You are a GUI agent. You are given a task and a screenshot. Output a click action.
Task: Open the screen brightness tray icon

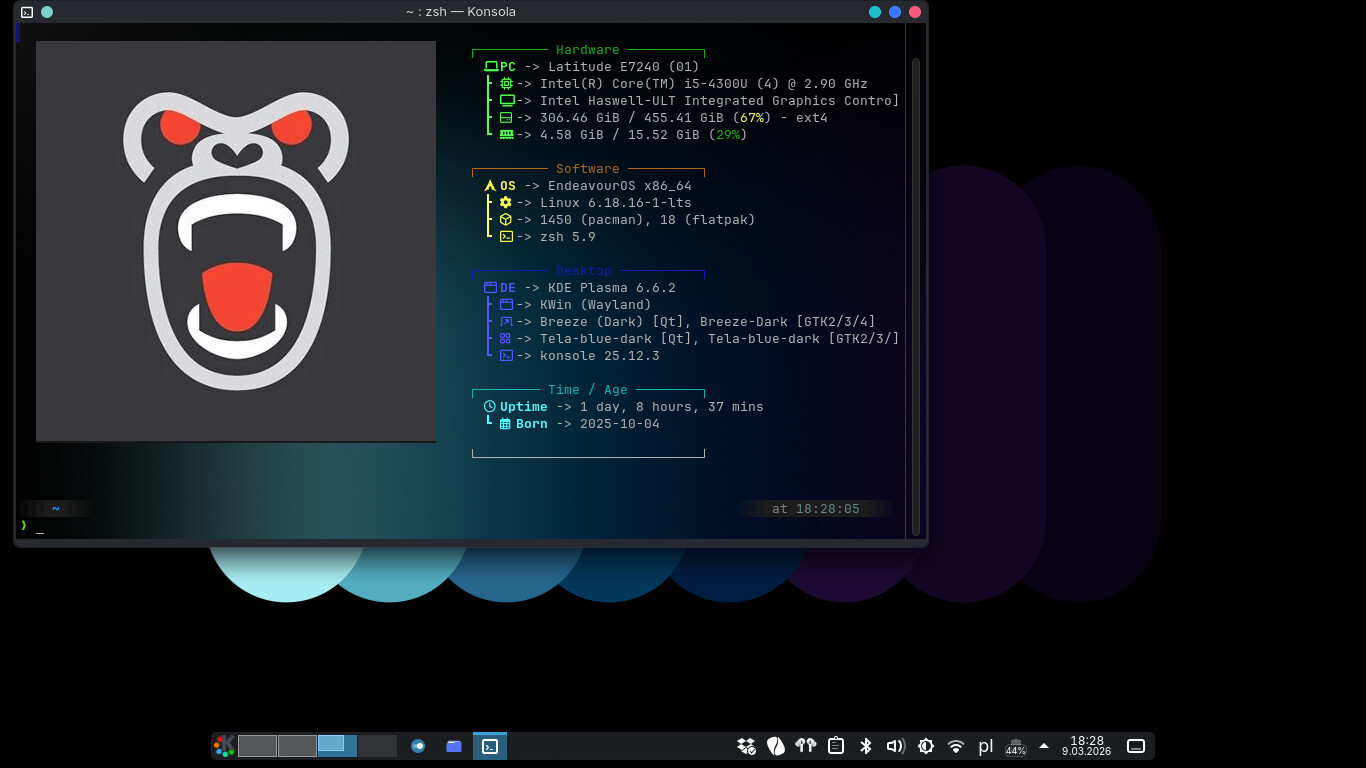(x=926, y=746)
